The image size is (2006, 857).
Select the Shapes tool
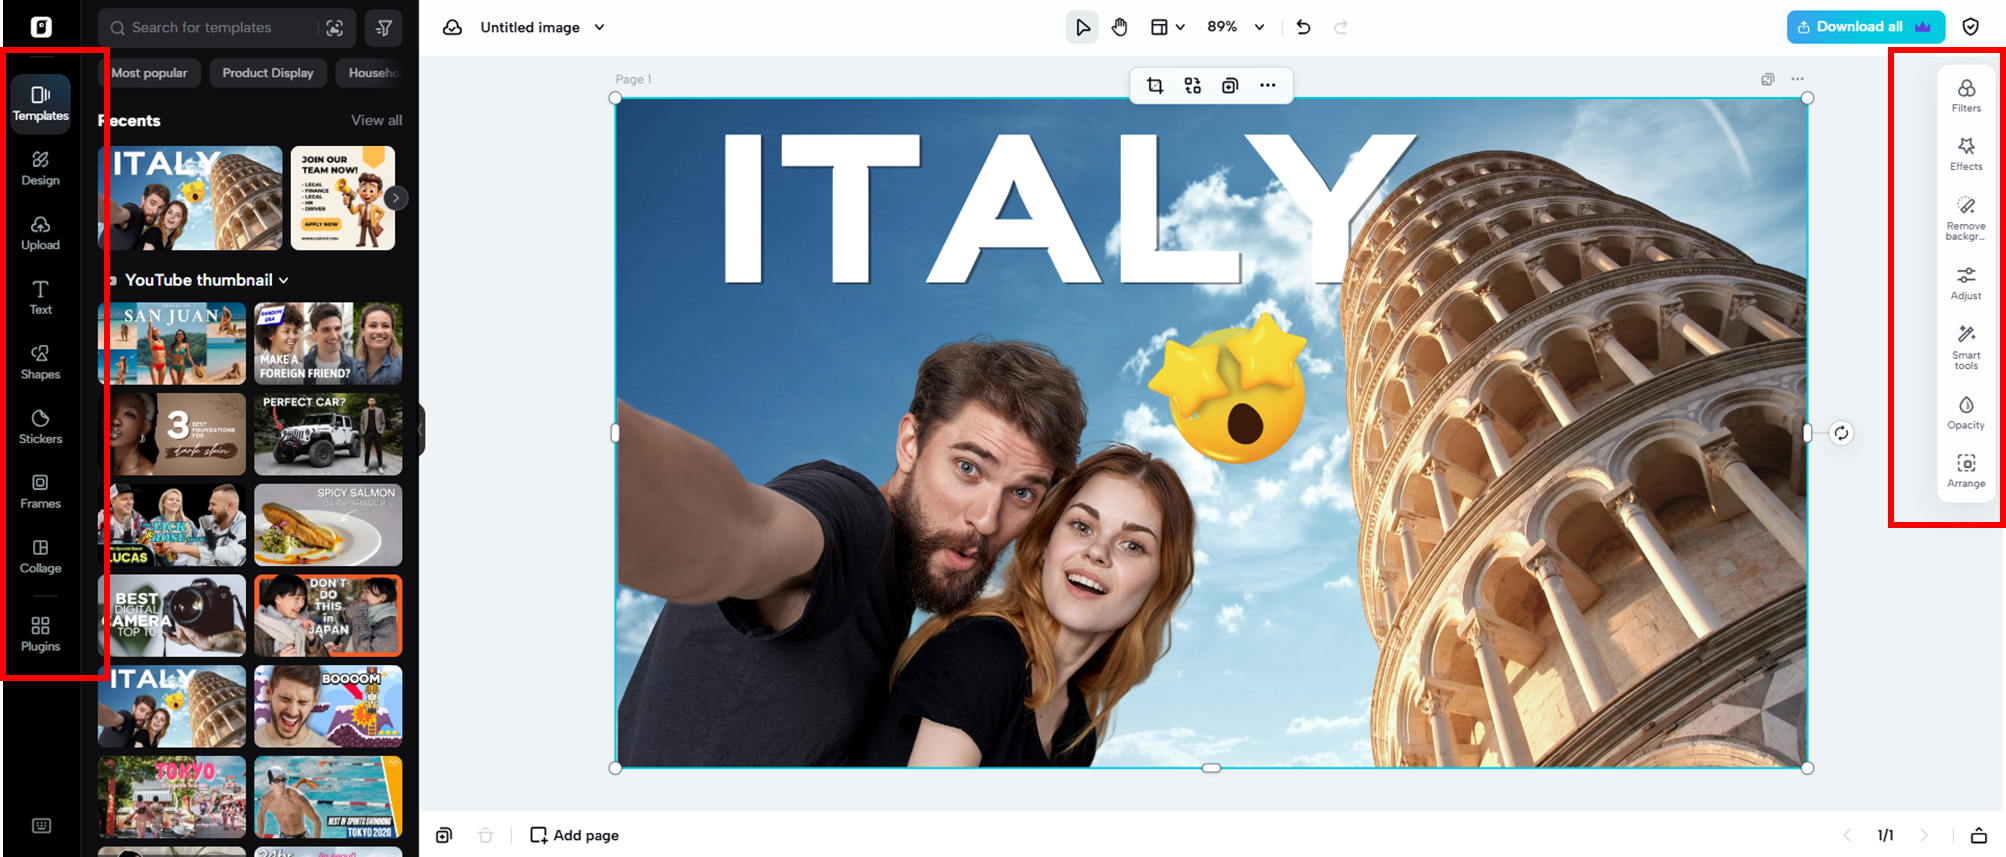40,361
